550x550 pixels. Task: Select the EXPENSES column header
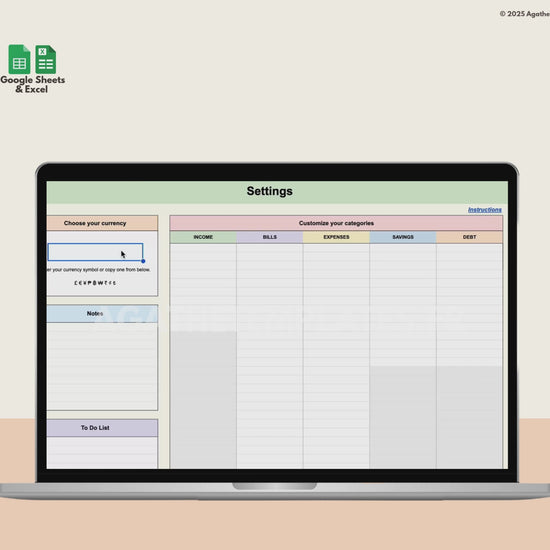[336, 237]
